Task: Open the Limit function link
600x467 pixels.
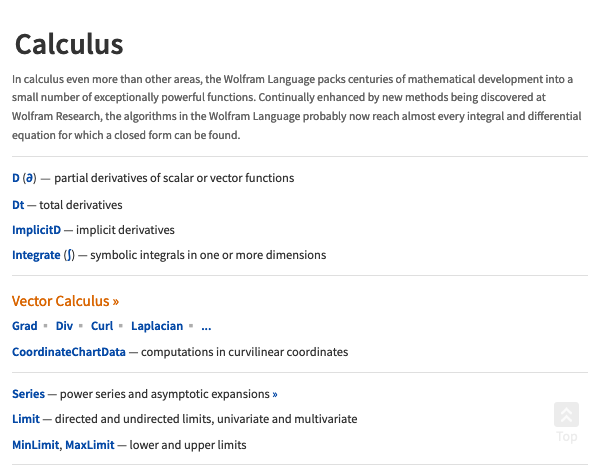Action: tap(26, 419)
